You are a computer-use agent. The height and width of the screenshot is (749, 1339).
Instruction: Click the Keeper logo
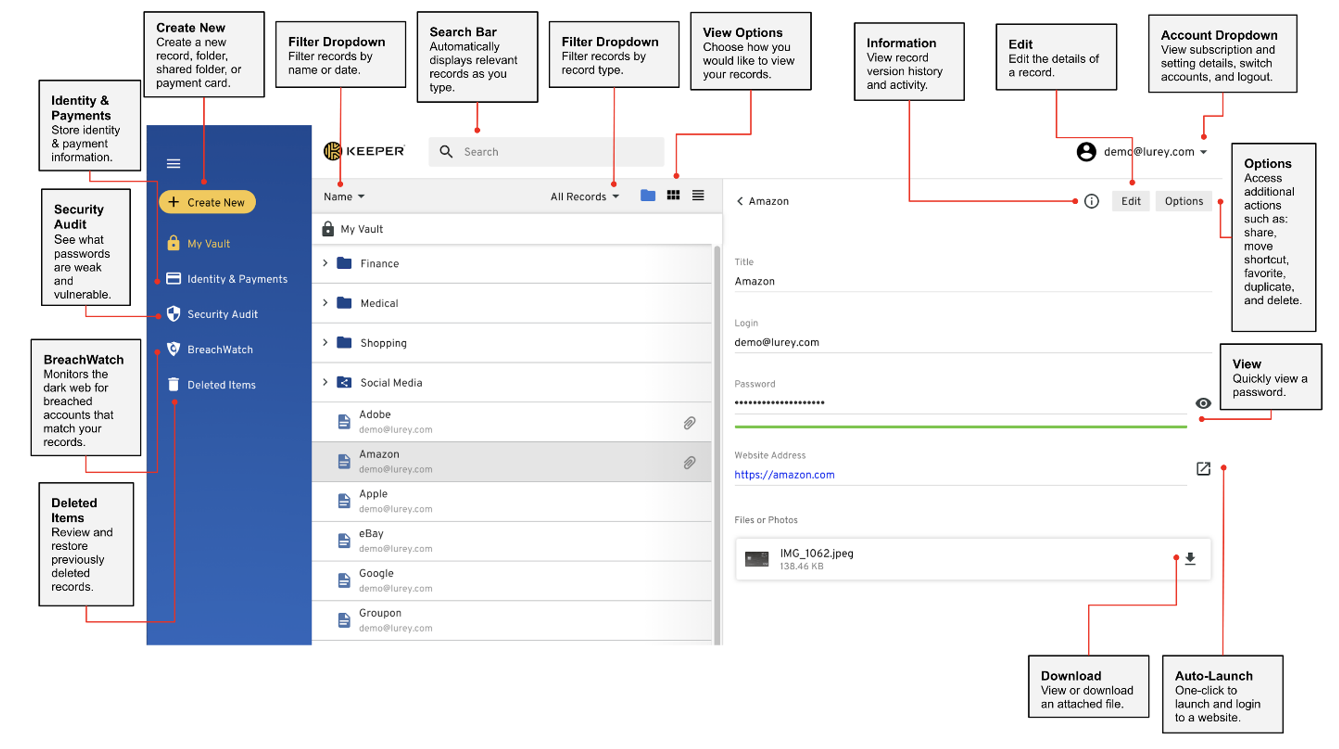click(364, 151)
